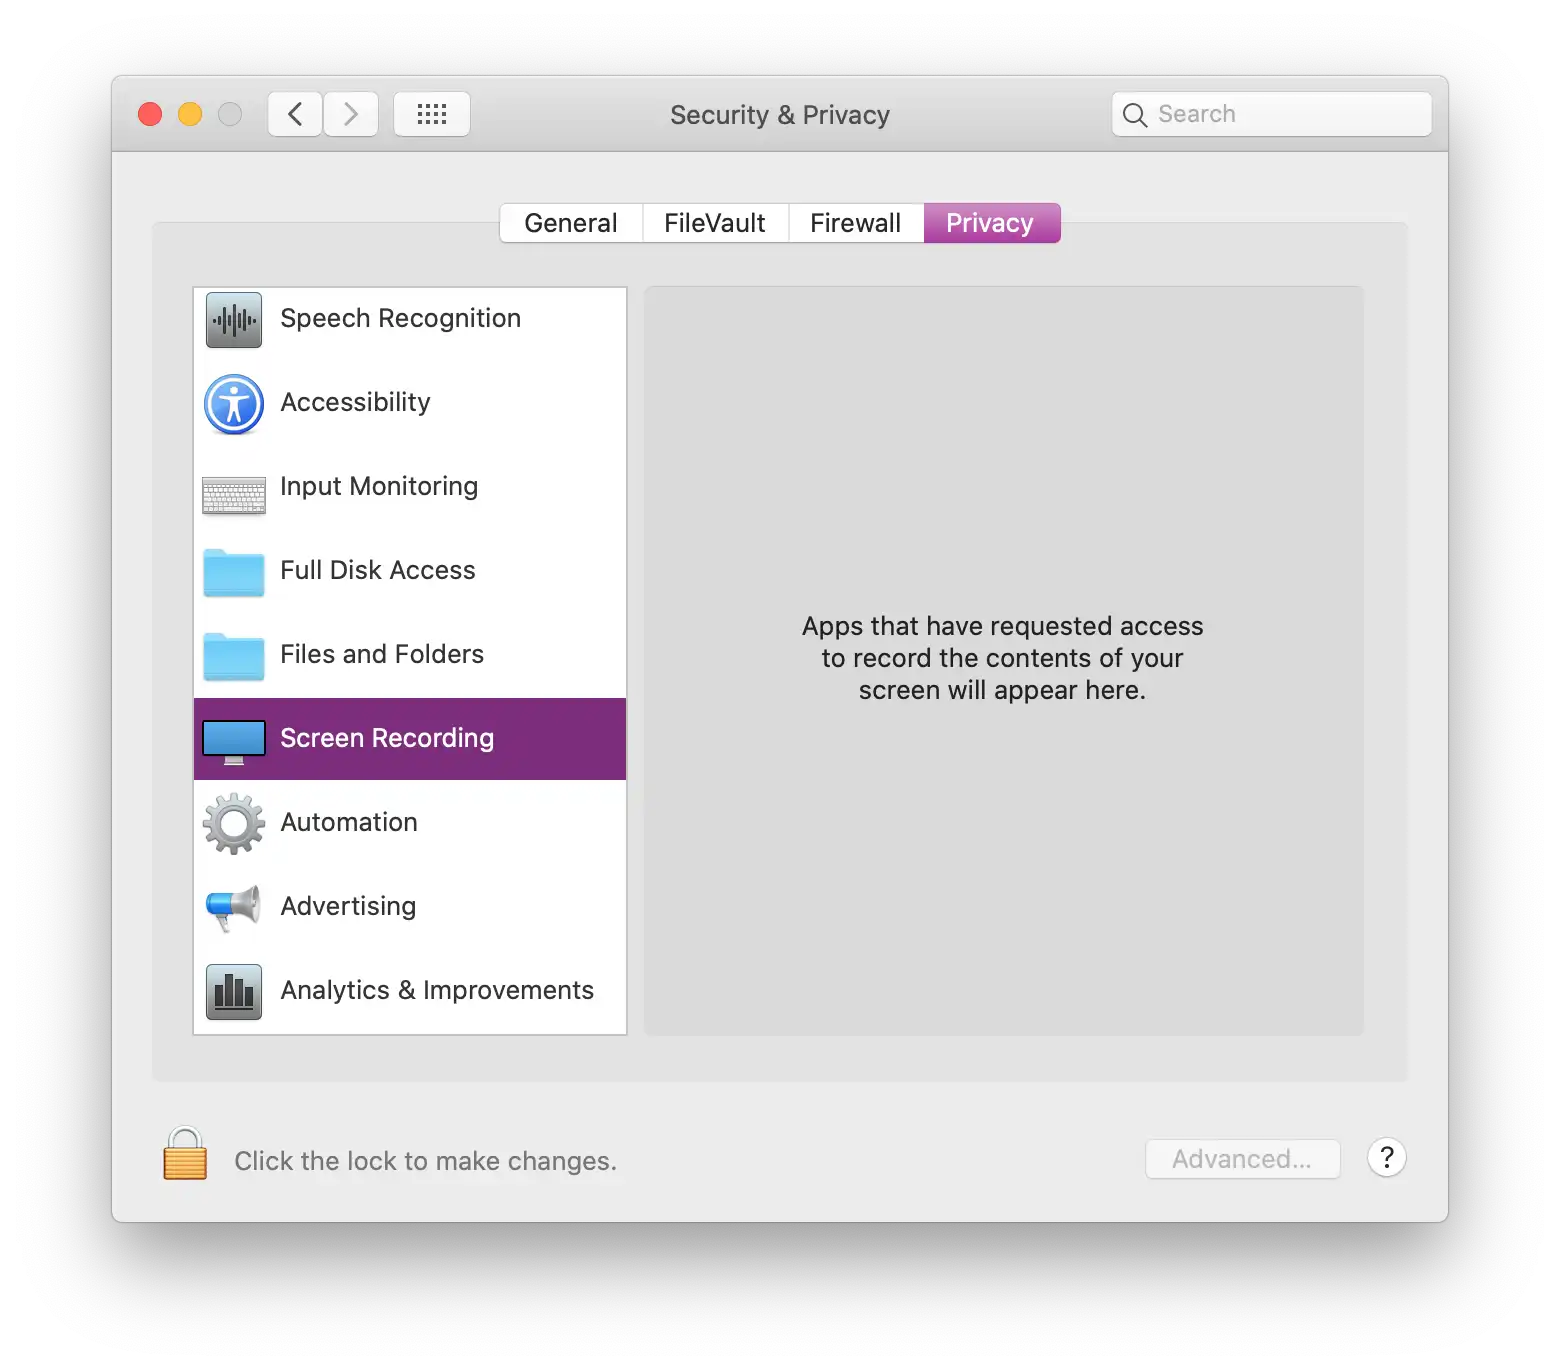Open Automation via the gear icon

233,824
